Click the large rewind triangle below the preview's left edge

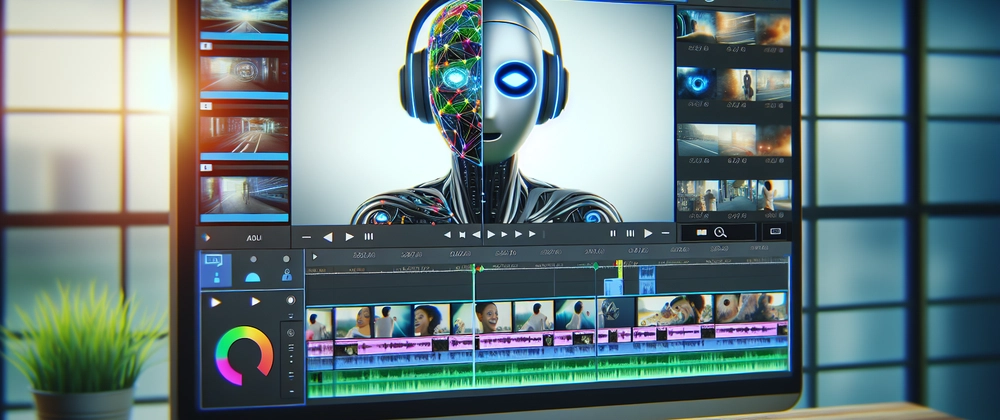[x=328, y=237]
